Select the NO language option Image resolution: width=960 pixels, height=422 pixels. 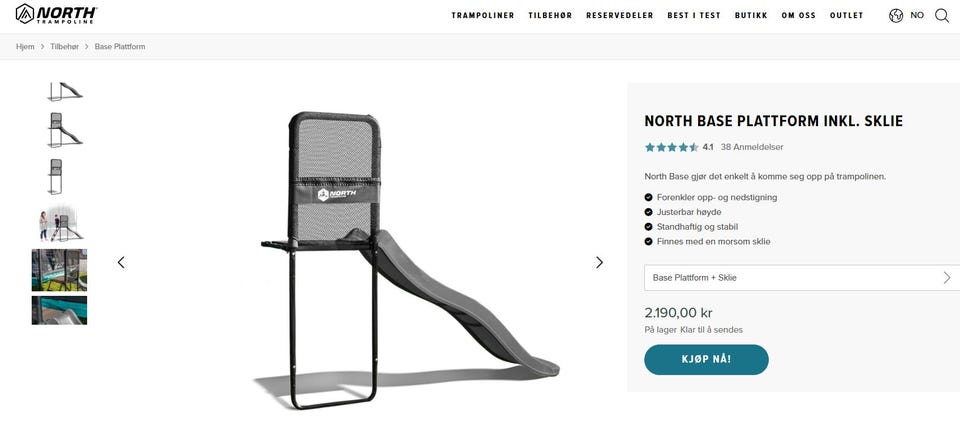click(917, 15)
